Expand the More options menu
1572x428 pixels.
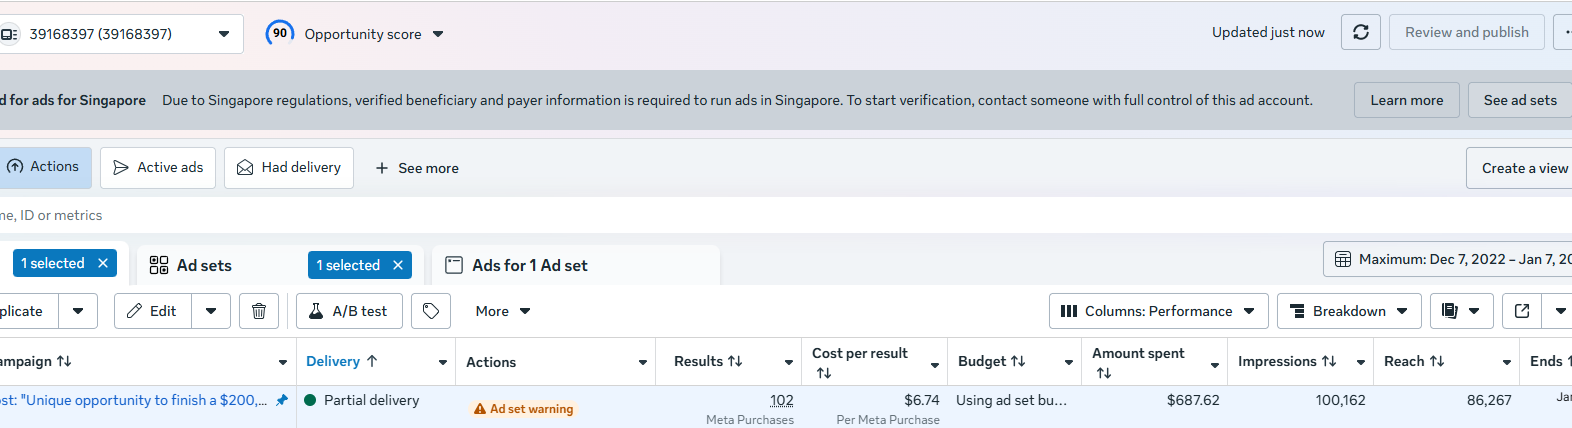pyautogui.click(x=502, y=311)
